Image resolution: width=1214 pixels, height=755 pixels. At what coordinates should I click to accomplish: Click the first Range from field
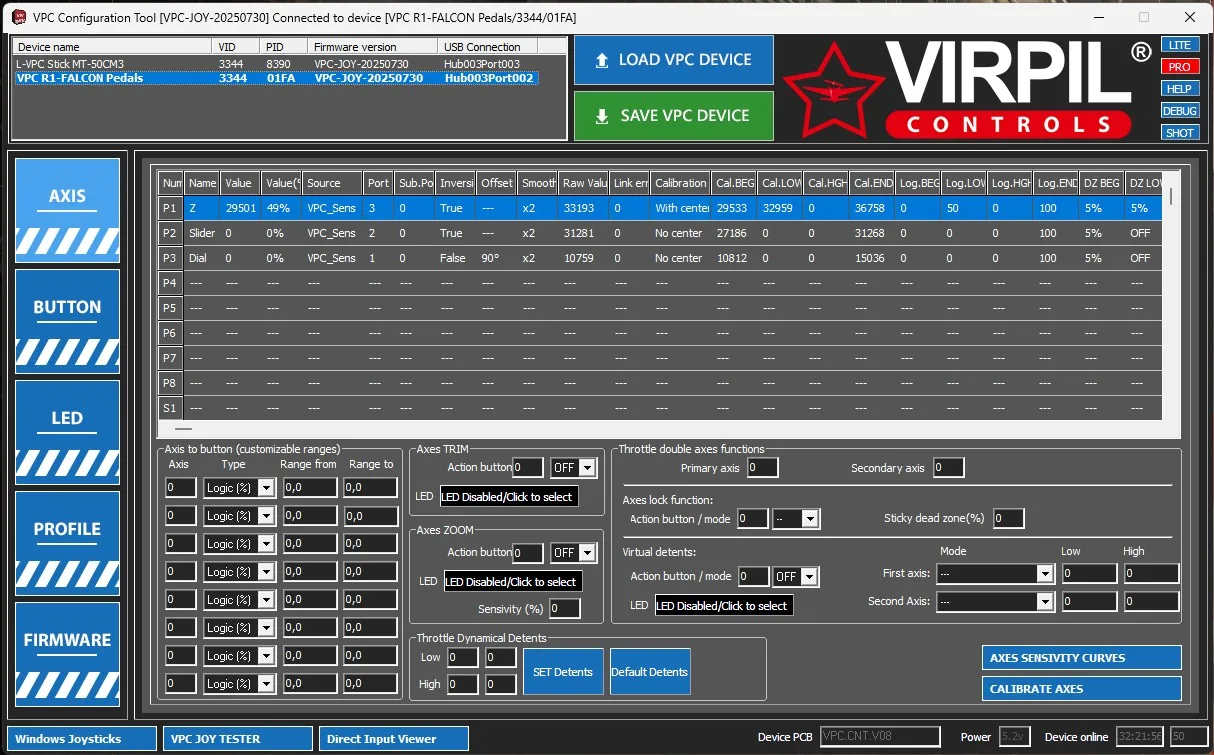point(310,488)
